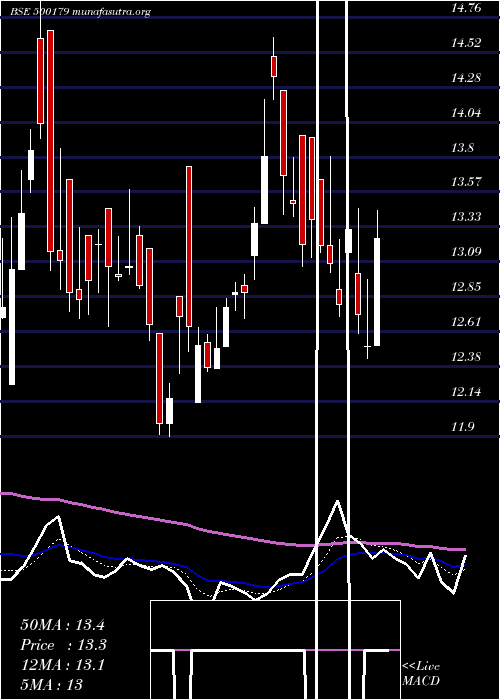Click the 14.52 price axis label
Screen dimensions: 500x700
[x=466, y=43]
